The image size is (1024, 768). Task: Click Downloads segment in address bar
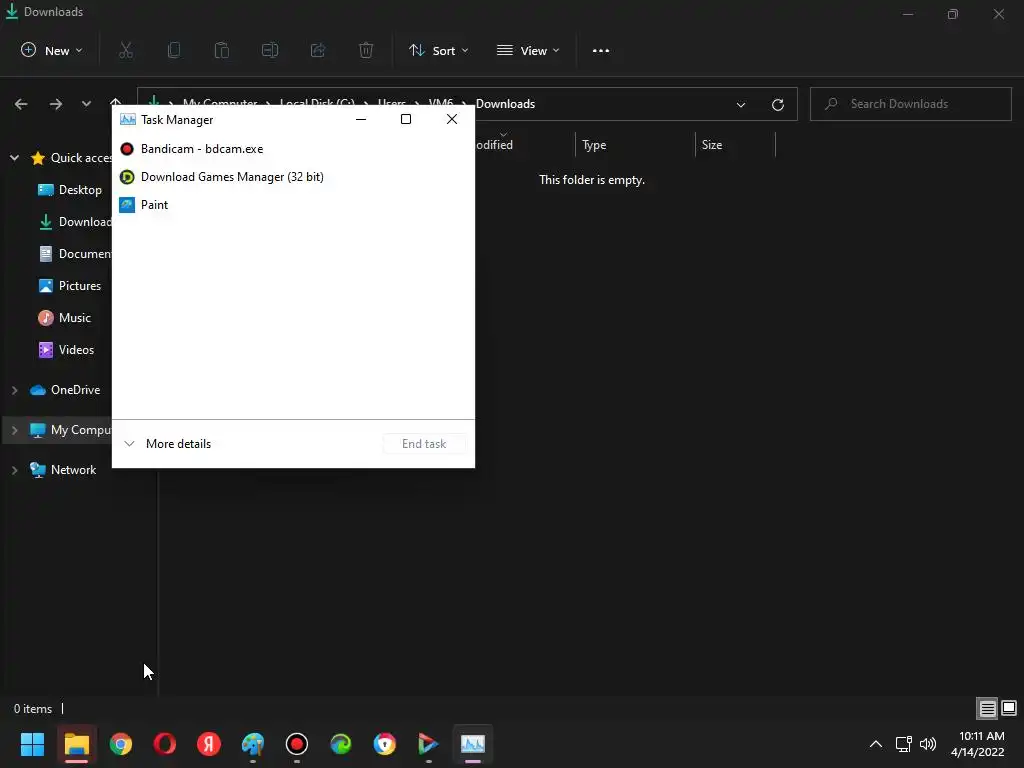tap(505, 104)
